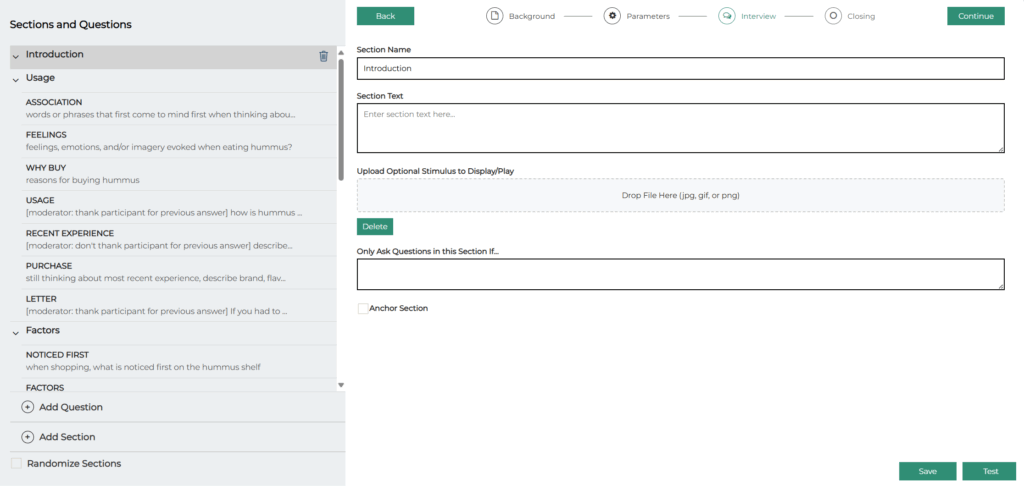The width and height of the screenshot is (1024, 496).
Task: Save the interview guide
Action: click(x=927, y=471)
